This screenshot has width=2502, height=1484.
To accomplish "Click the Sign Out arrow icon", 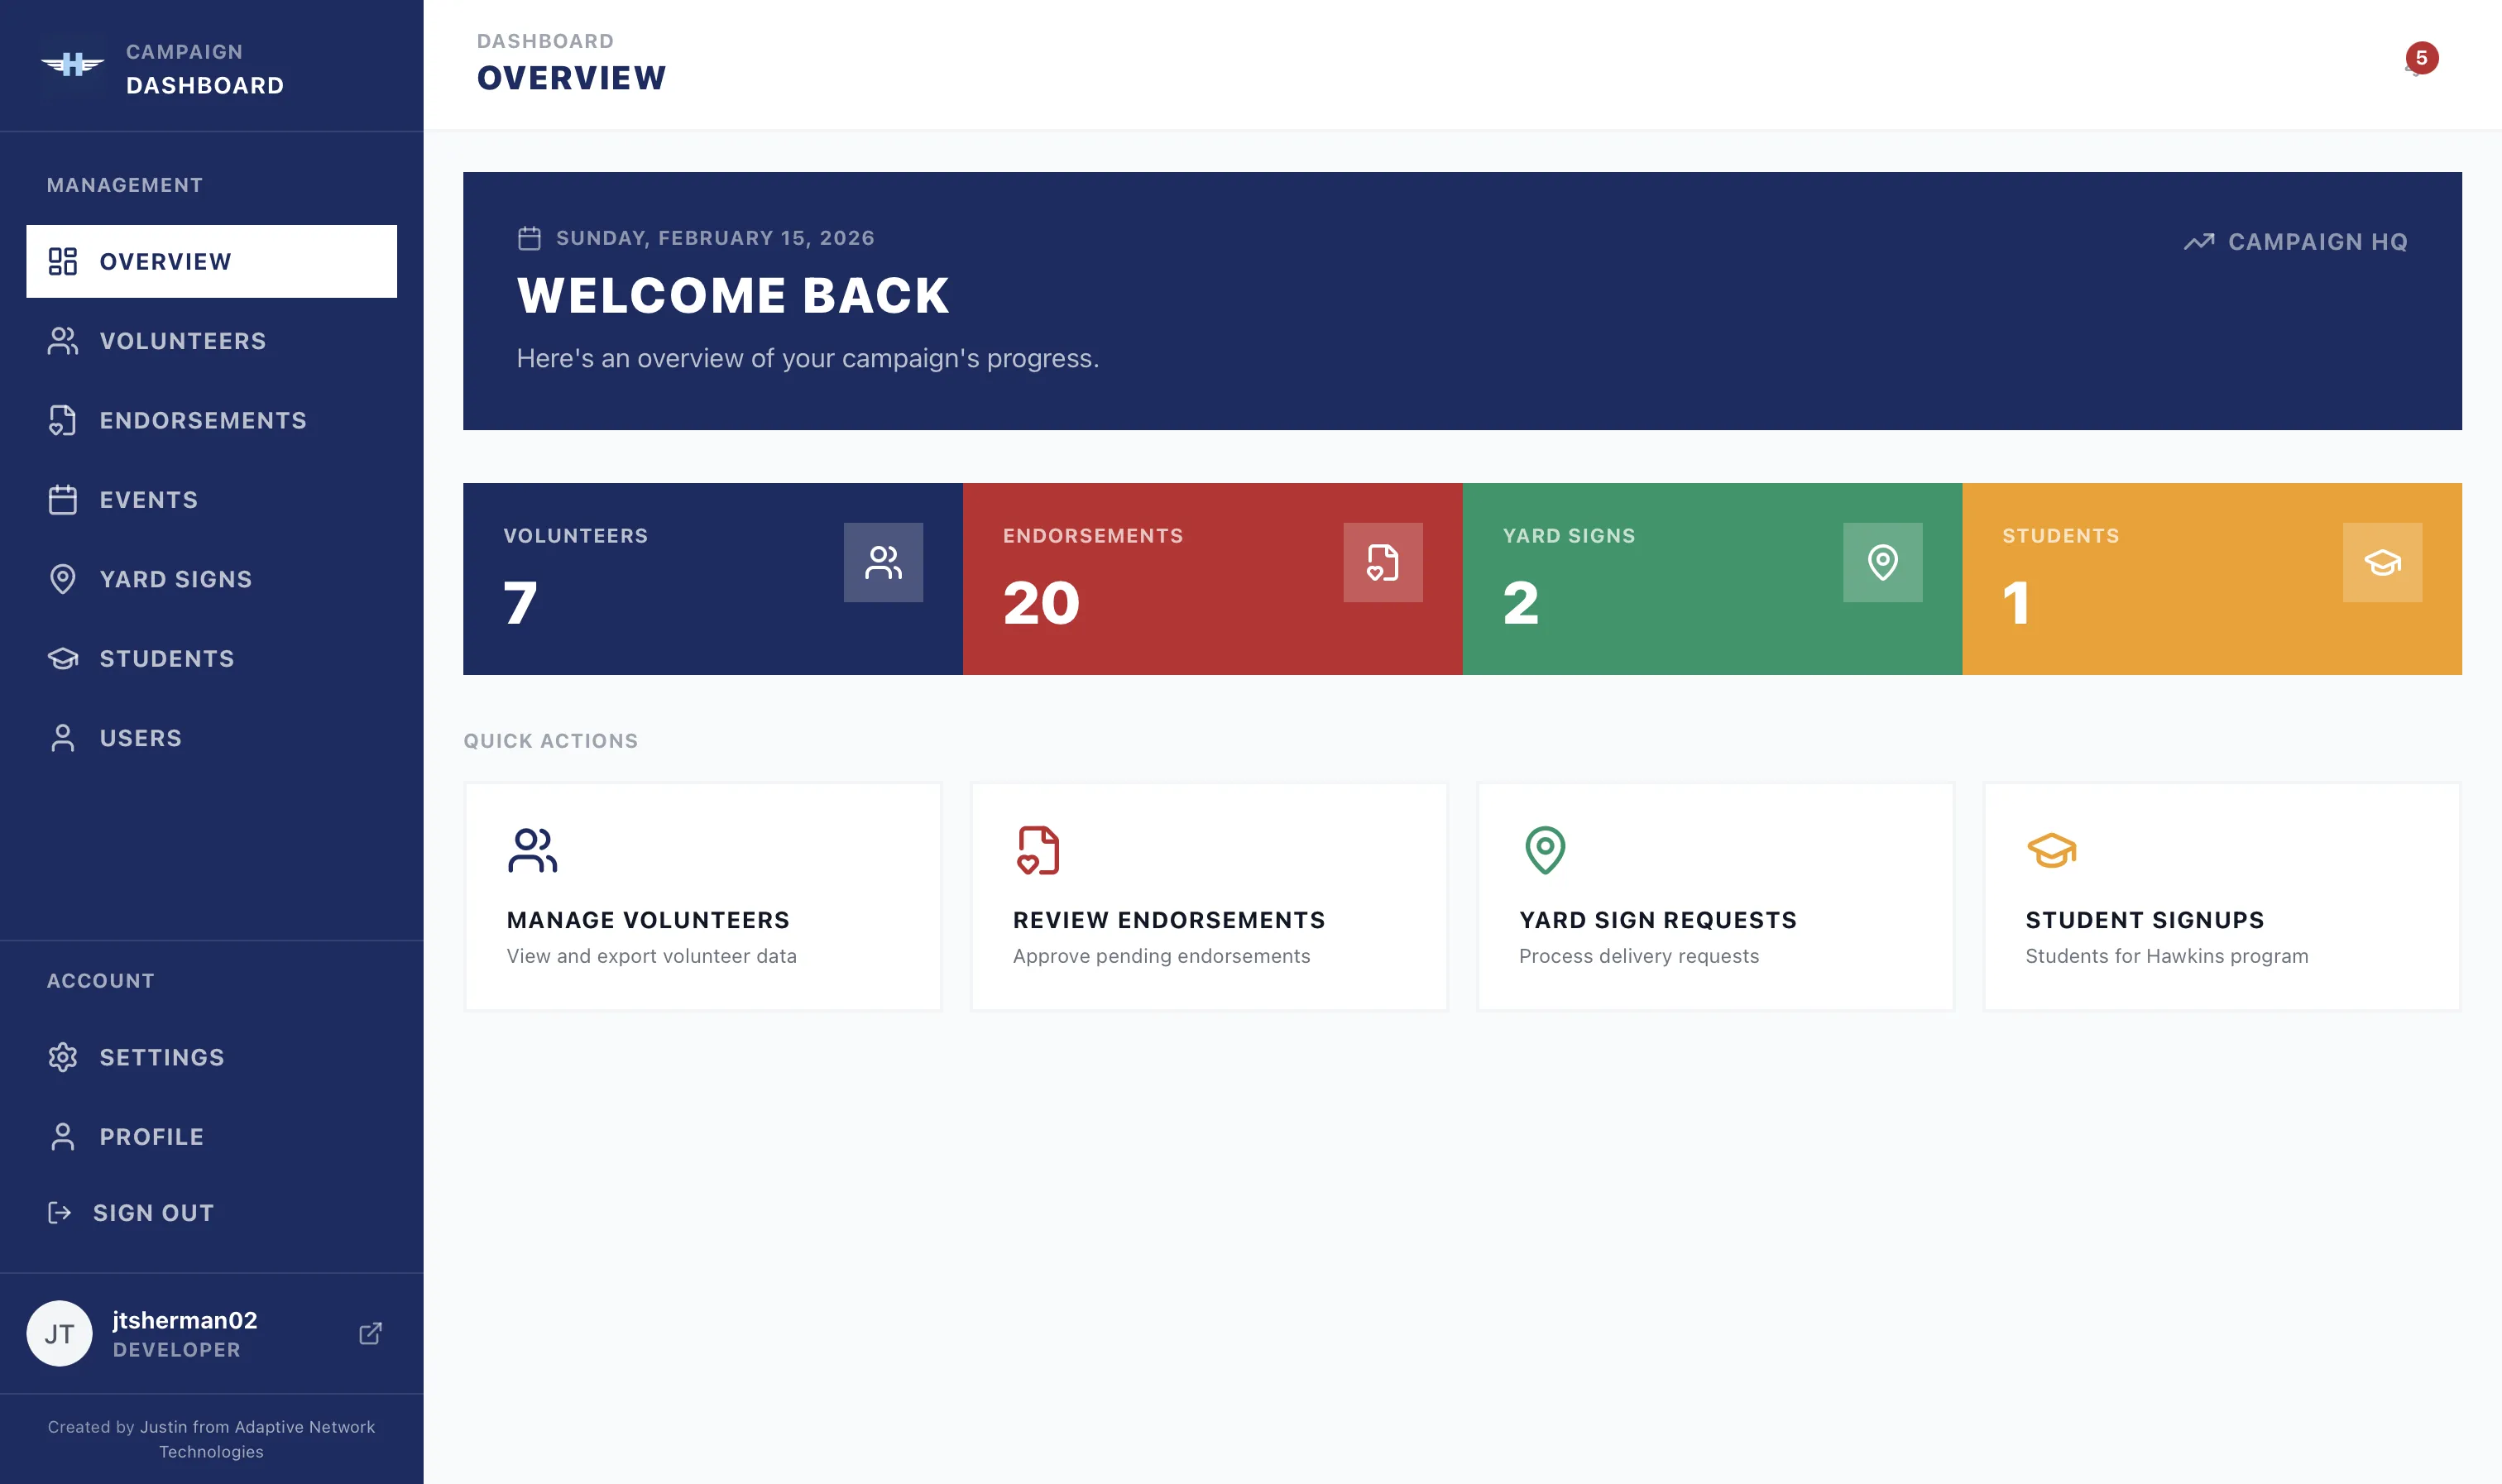I will pyautogui.click(x=60, y=1212).
